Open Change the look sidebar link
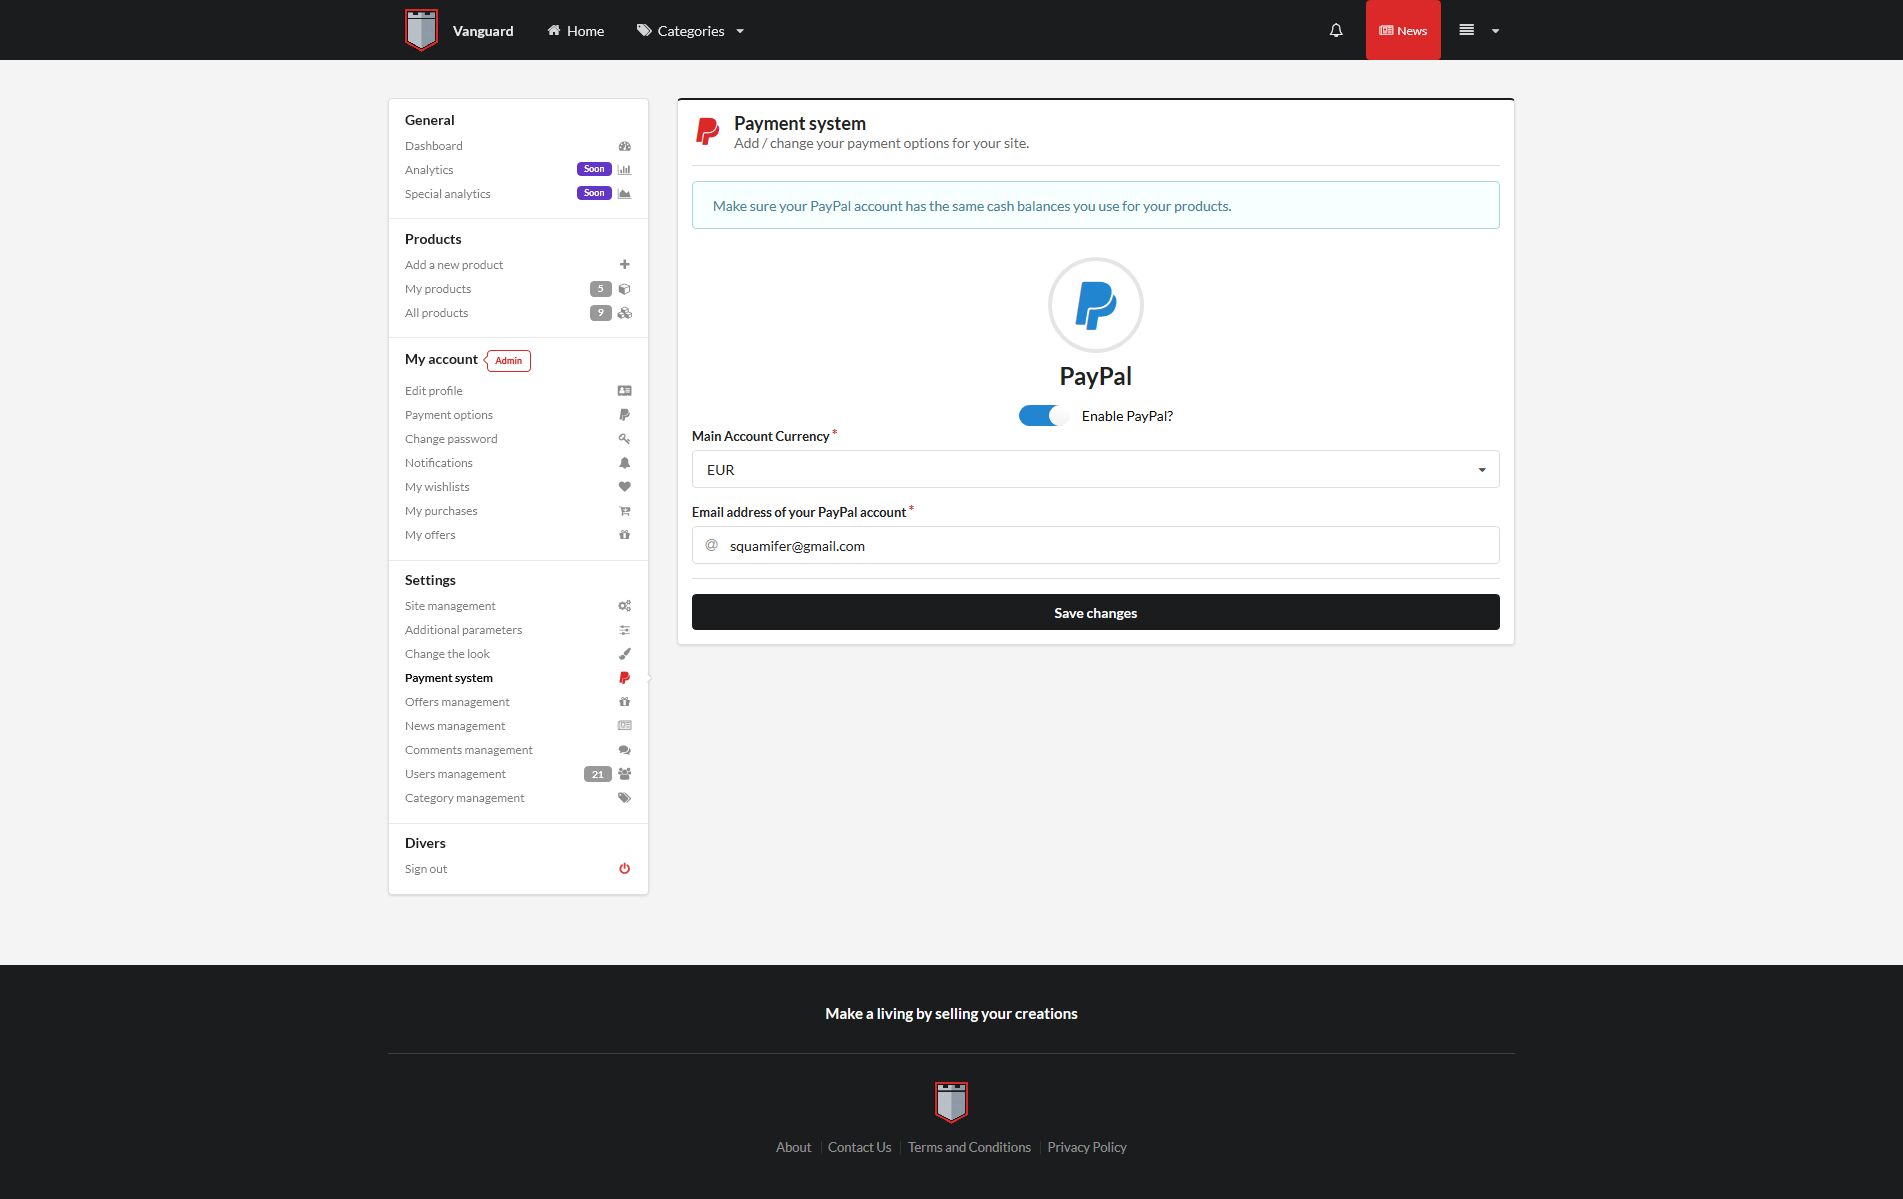Screen dimensions: 1903x1199 click(447, 654)
